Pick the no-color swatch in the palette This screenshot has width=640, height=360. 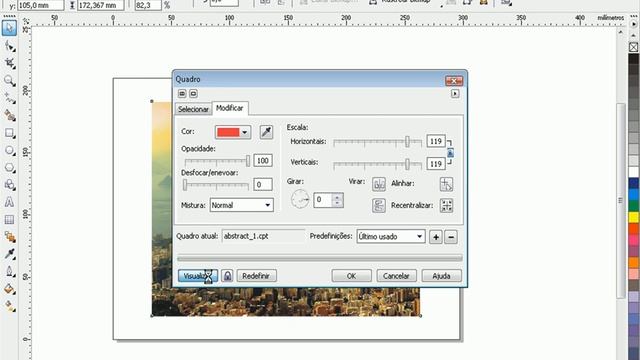click(633, 47)
